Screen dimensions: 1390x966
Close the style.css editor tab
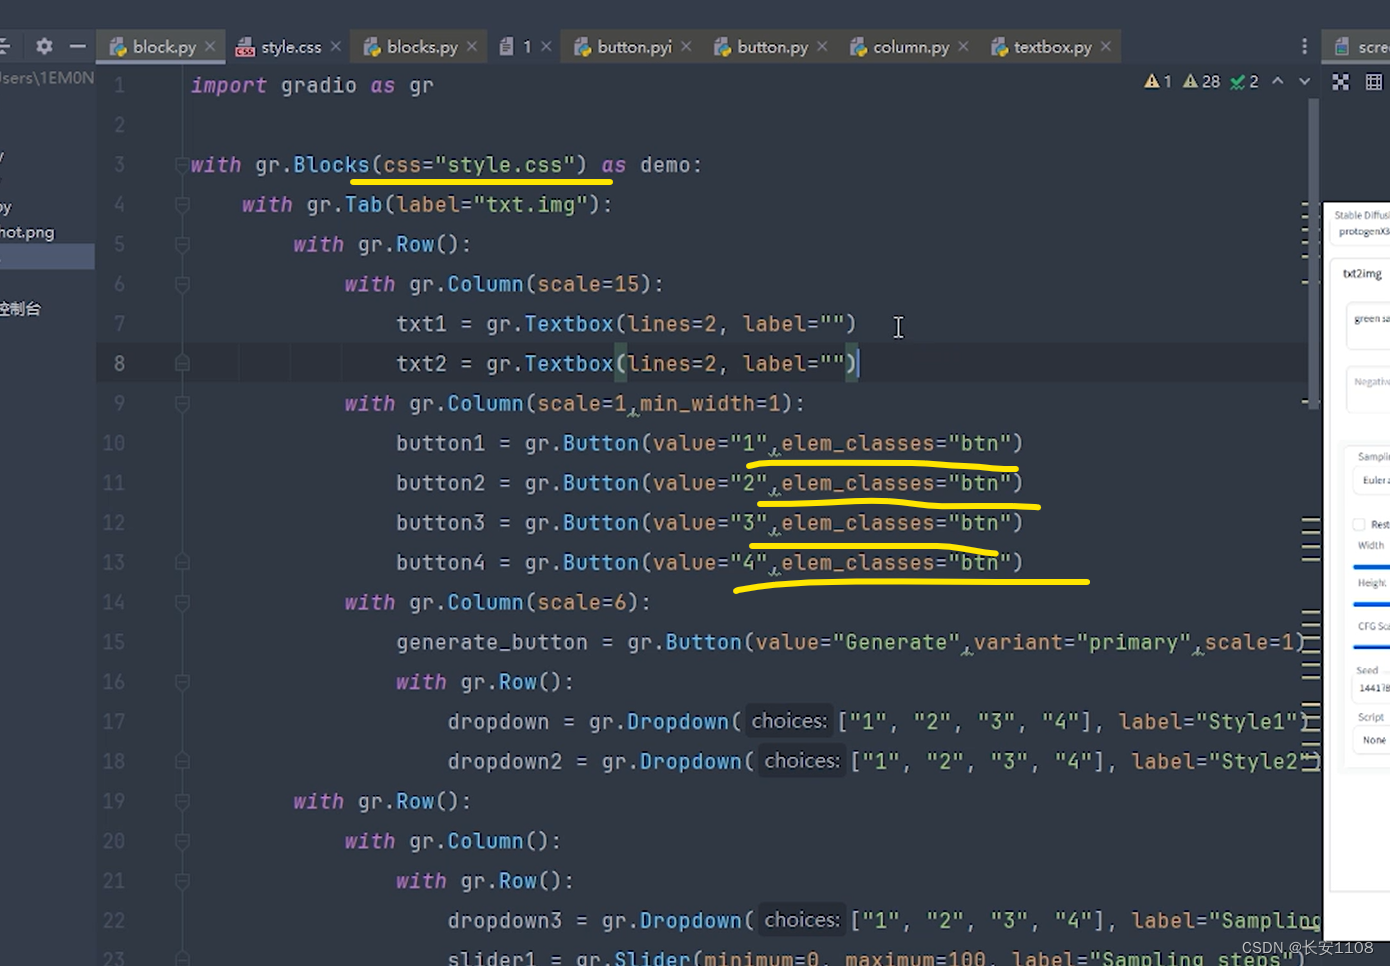tap(336, 46)
